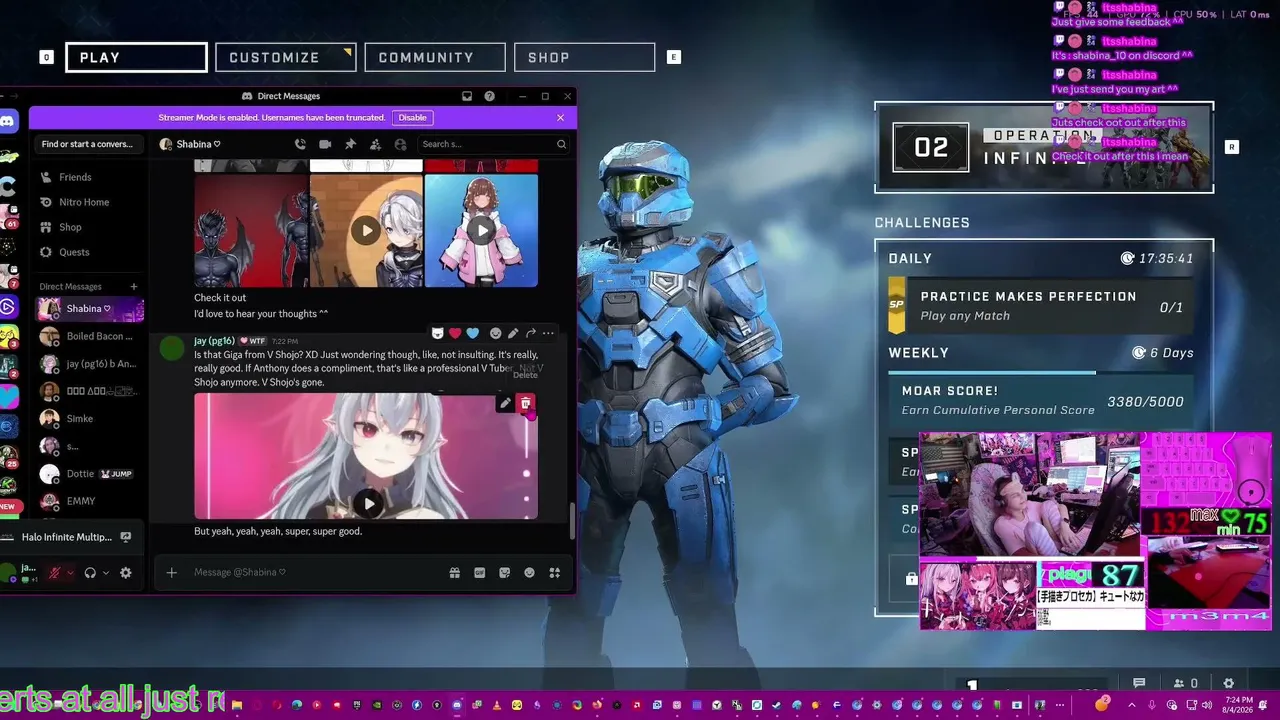Open Halo Infinite chat icon
This screenshot has width=1280, height=720.
1139,683
